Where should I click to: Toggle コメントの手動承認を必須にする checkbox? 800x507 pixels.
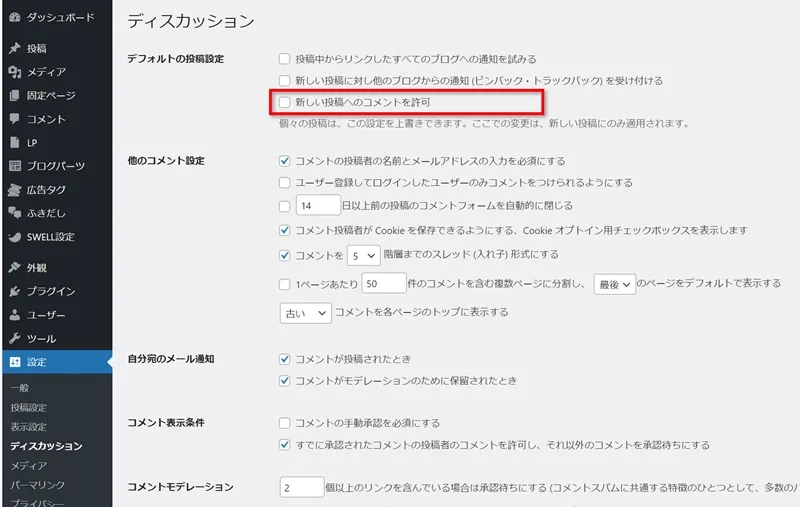(x=286, y=423)
